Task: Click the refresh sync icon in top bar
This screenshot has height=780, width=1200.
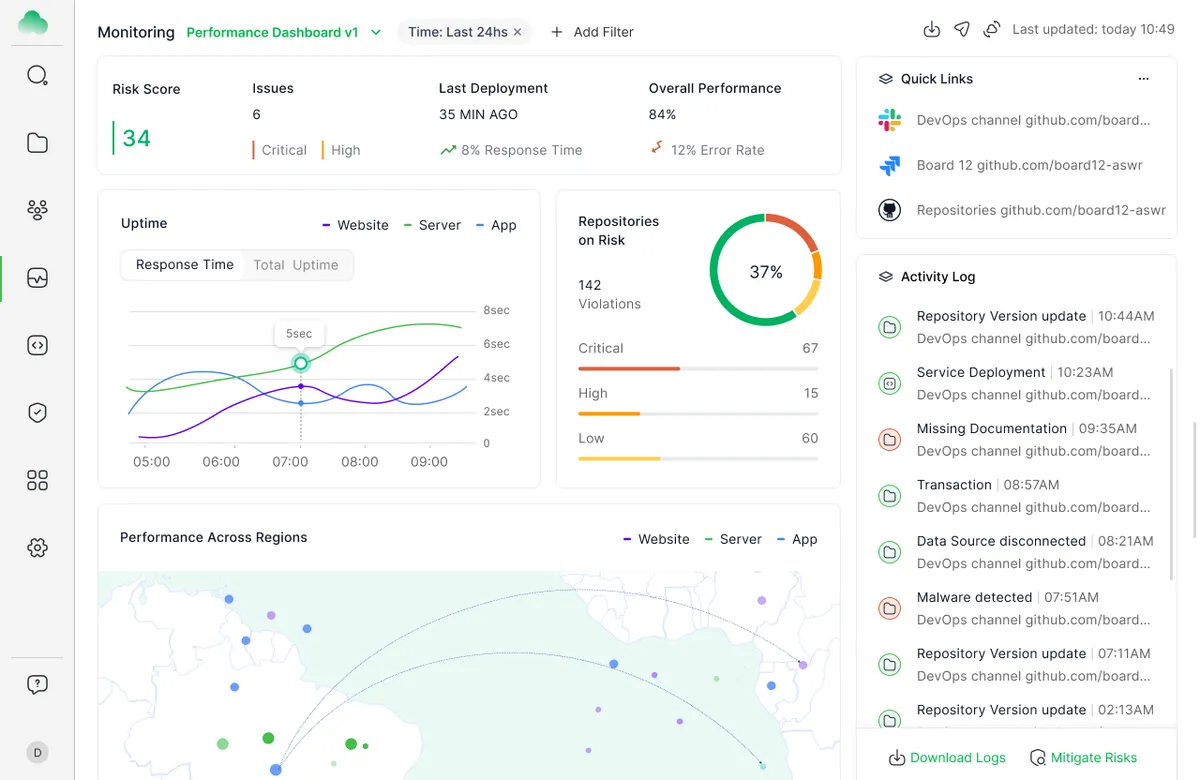Action: [992, 30]
